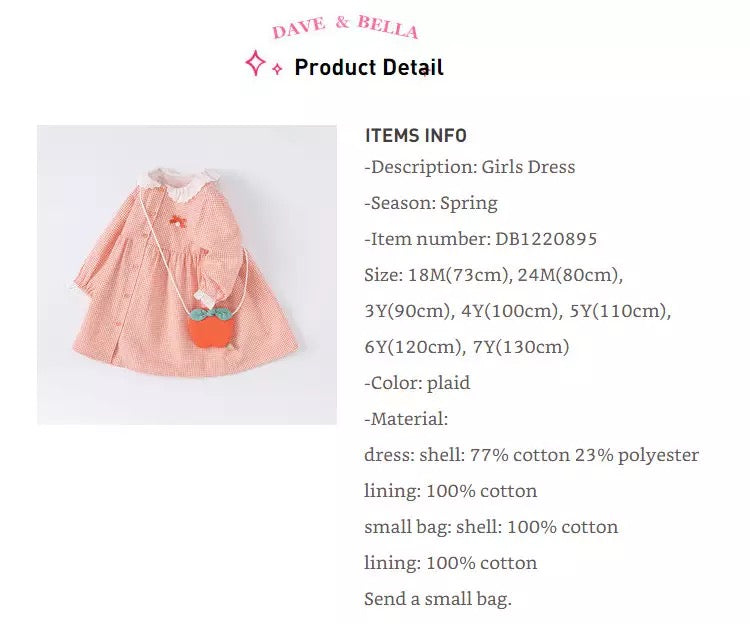The width and height of the screenshot is (750, 624).
Task: Select size 6Y(120cm)
Action: coord(413,347)
